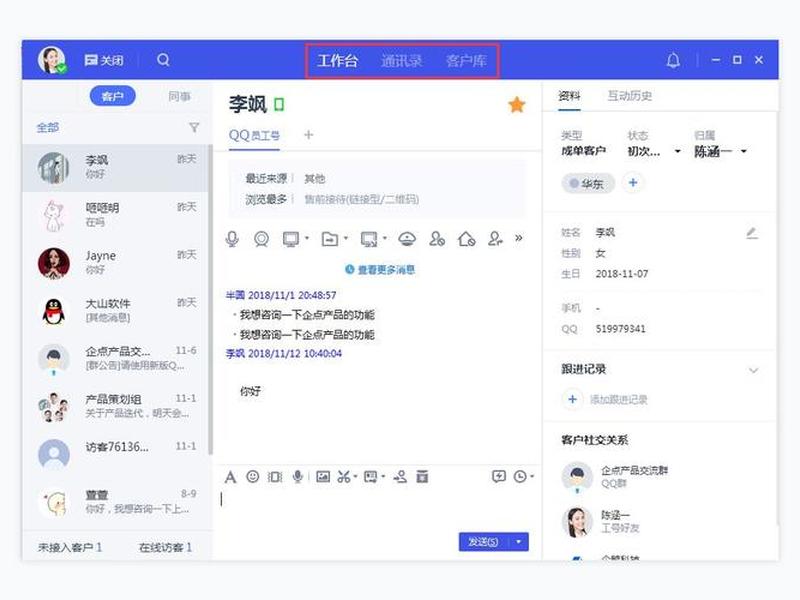
Task: Click the screen share monitor icon
Action: (369, 239)
